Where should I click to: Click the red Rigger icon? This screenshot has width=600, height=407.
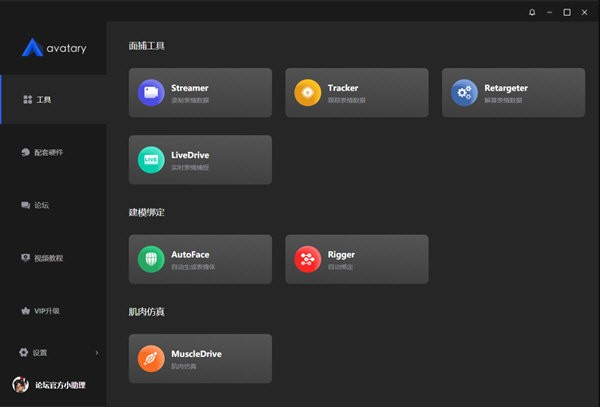307,259
